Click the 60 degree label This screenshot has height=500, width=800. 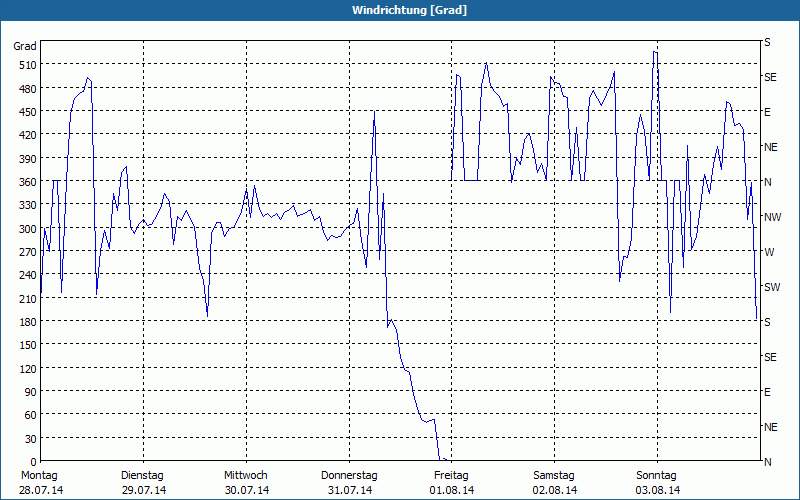point(31,415)
